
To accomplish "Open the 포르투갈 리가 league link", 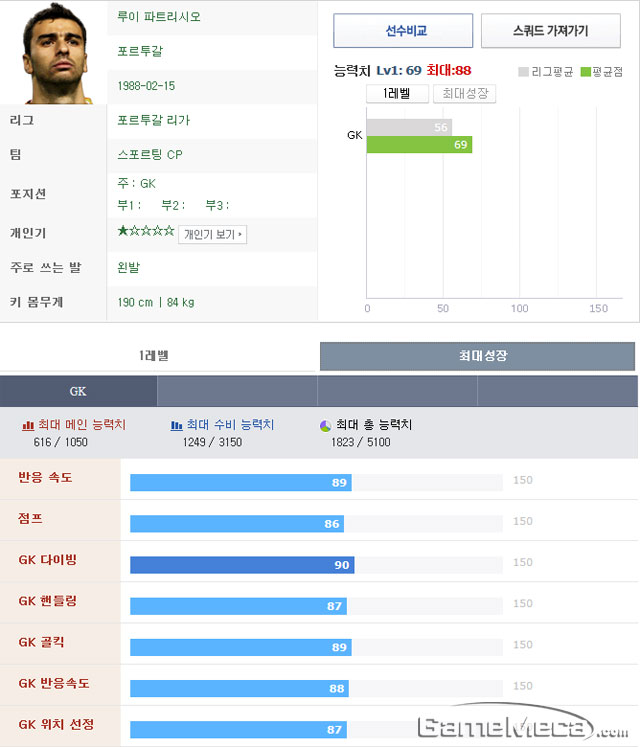I will (153, 121).
